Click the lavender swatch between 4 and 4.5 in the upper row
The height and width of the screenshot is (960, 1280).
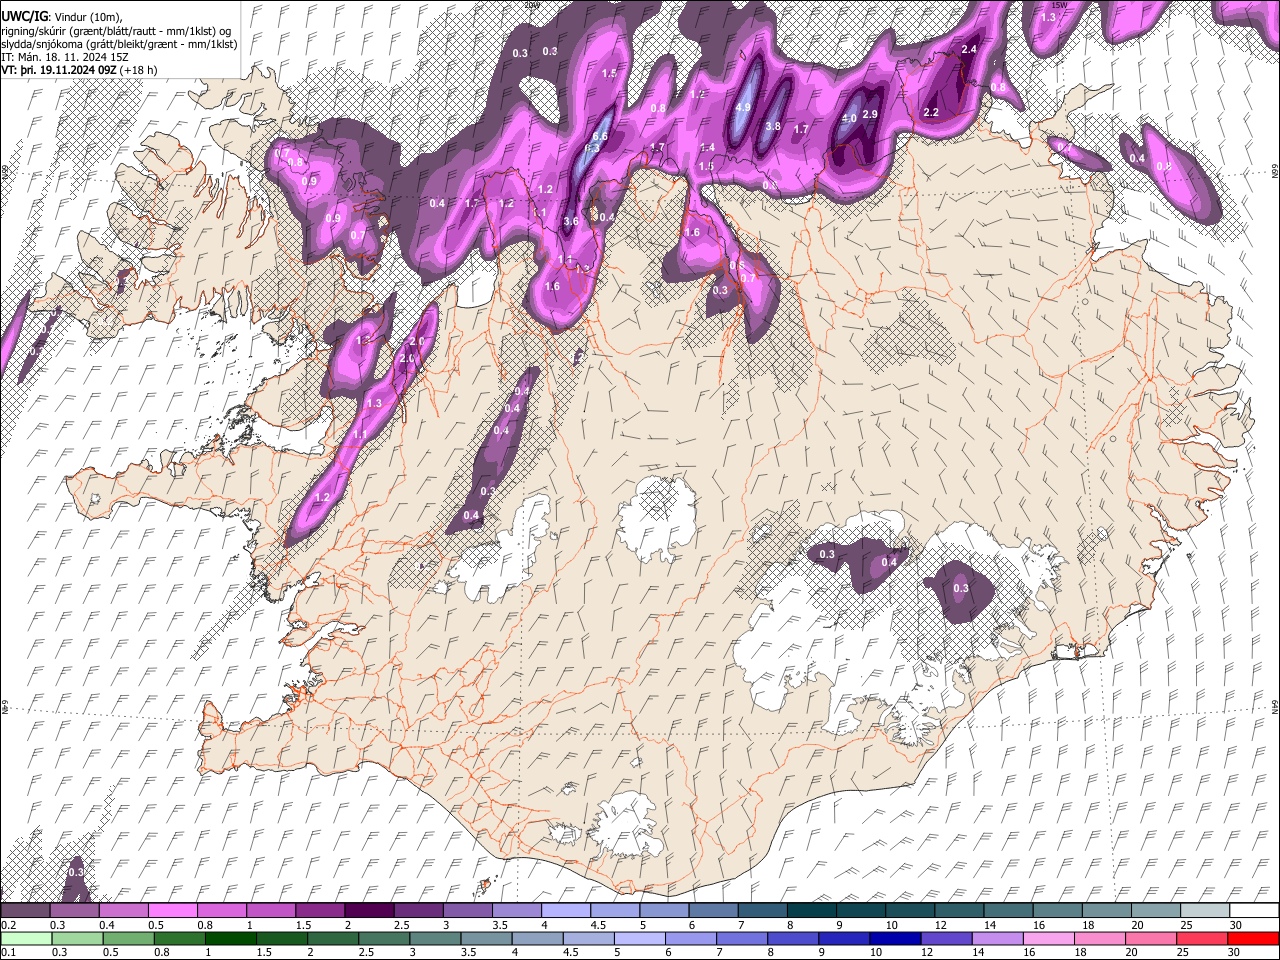[x=566, y=911]
